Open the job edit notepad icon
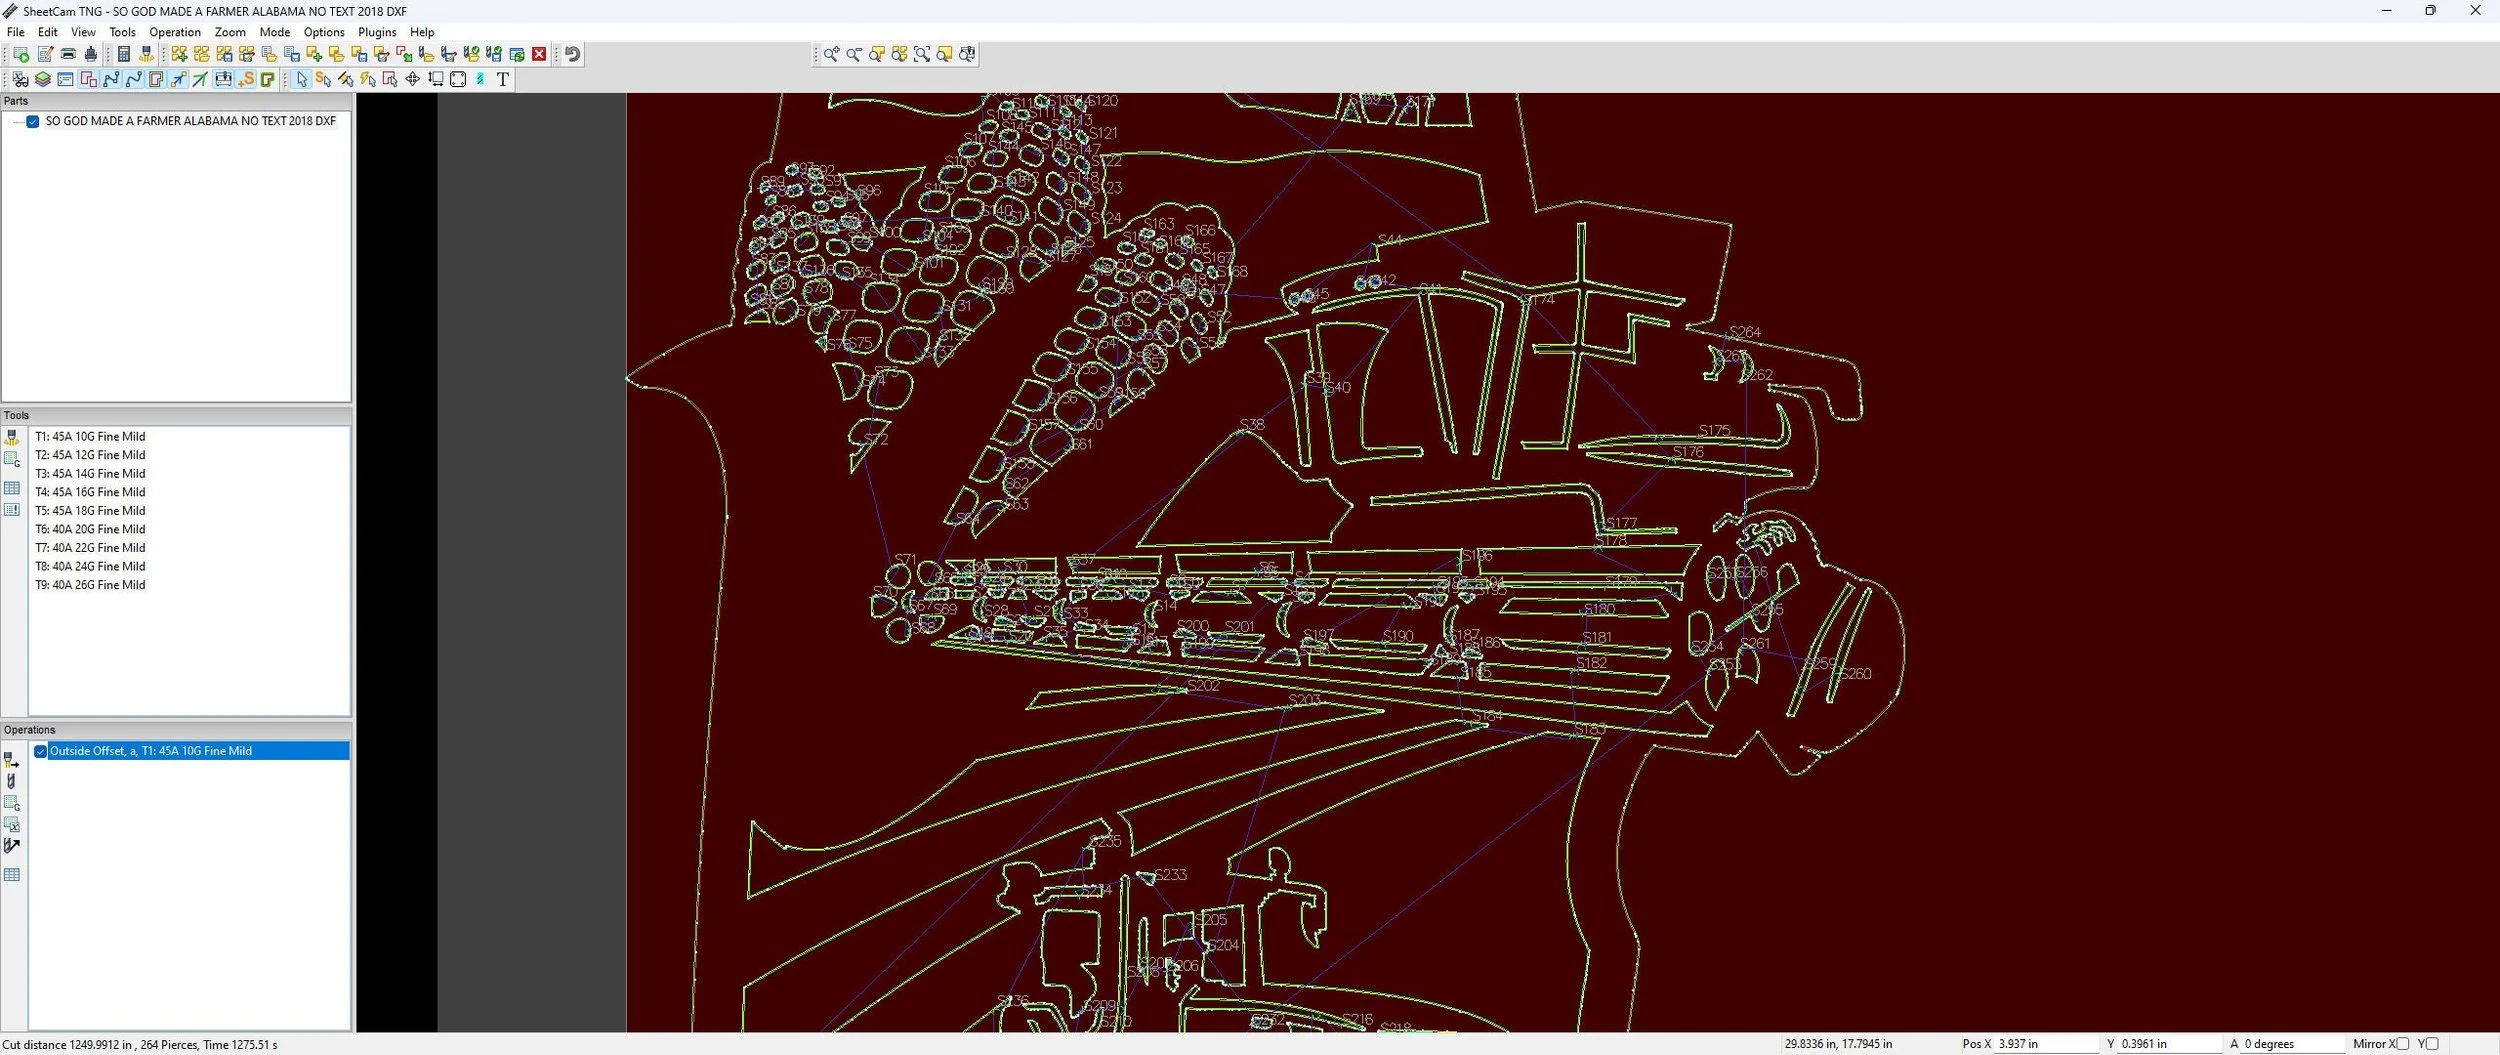Viewport: 2500px width, 1055px height. [x=45, y=54]
